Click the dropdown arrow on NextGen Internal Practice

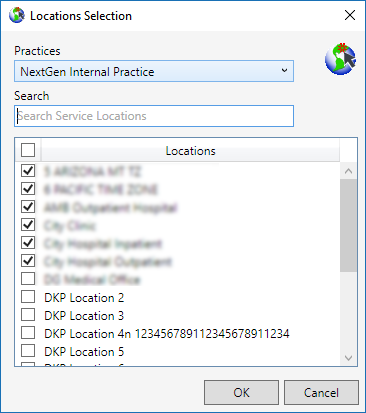(284, 70)
